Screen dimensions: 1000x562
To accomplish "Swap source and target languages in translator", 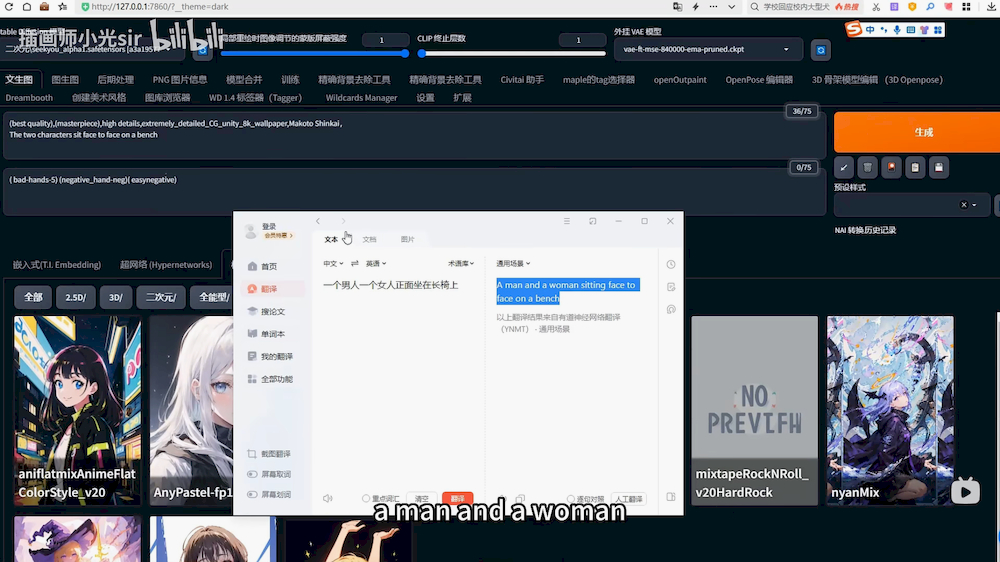I will (x=354, y=263).
